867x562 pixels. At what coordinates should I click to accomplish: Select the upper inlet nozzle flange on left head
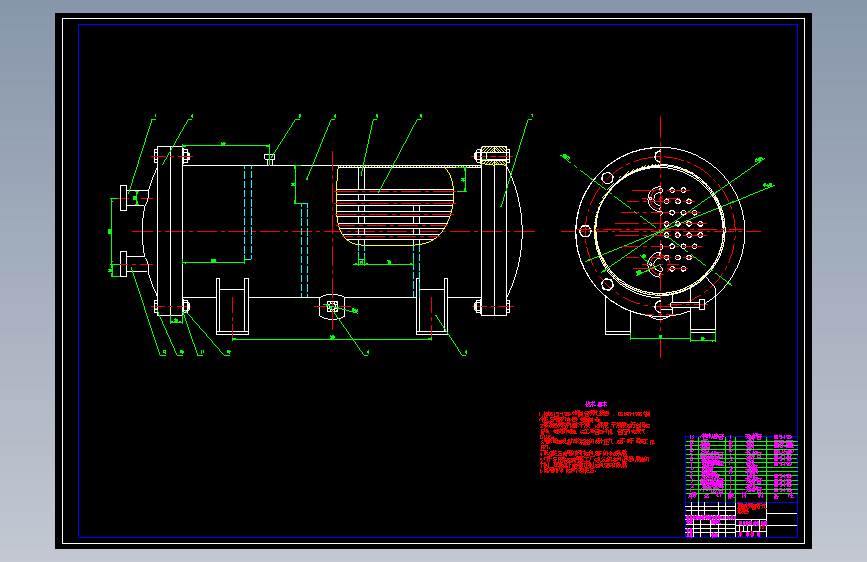(123, 198)
